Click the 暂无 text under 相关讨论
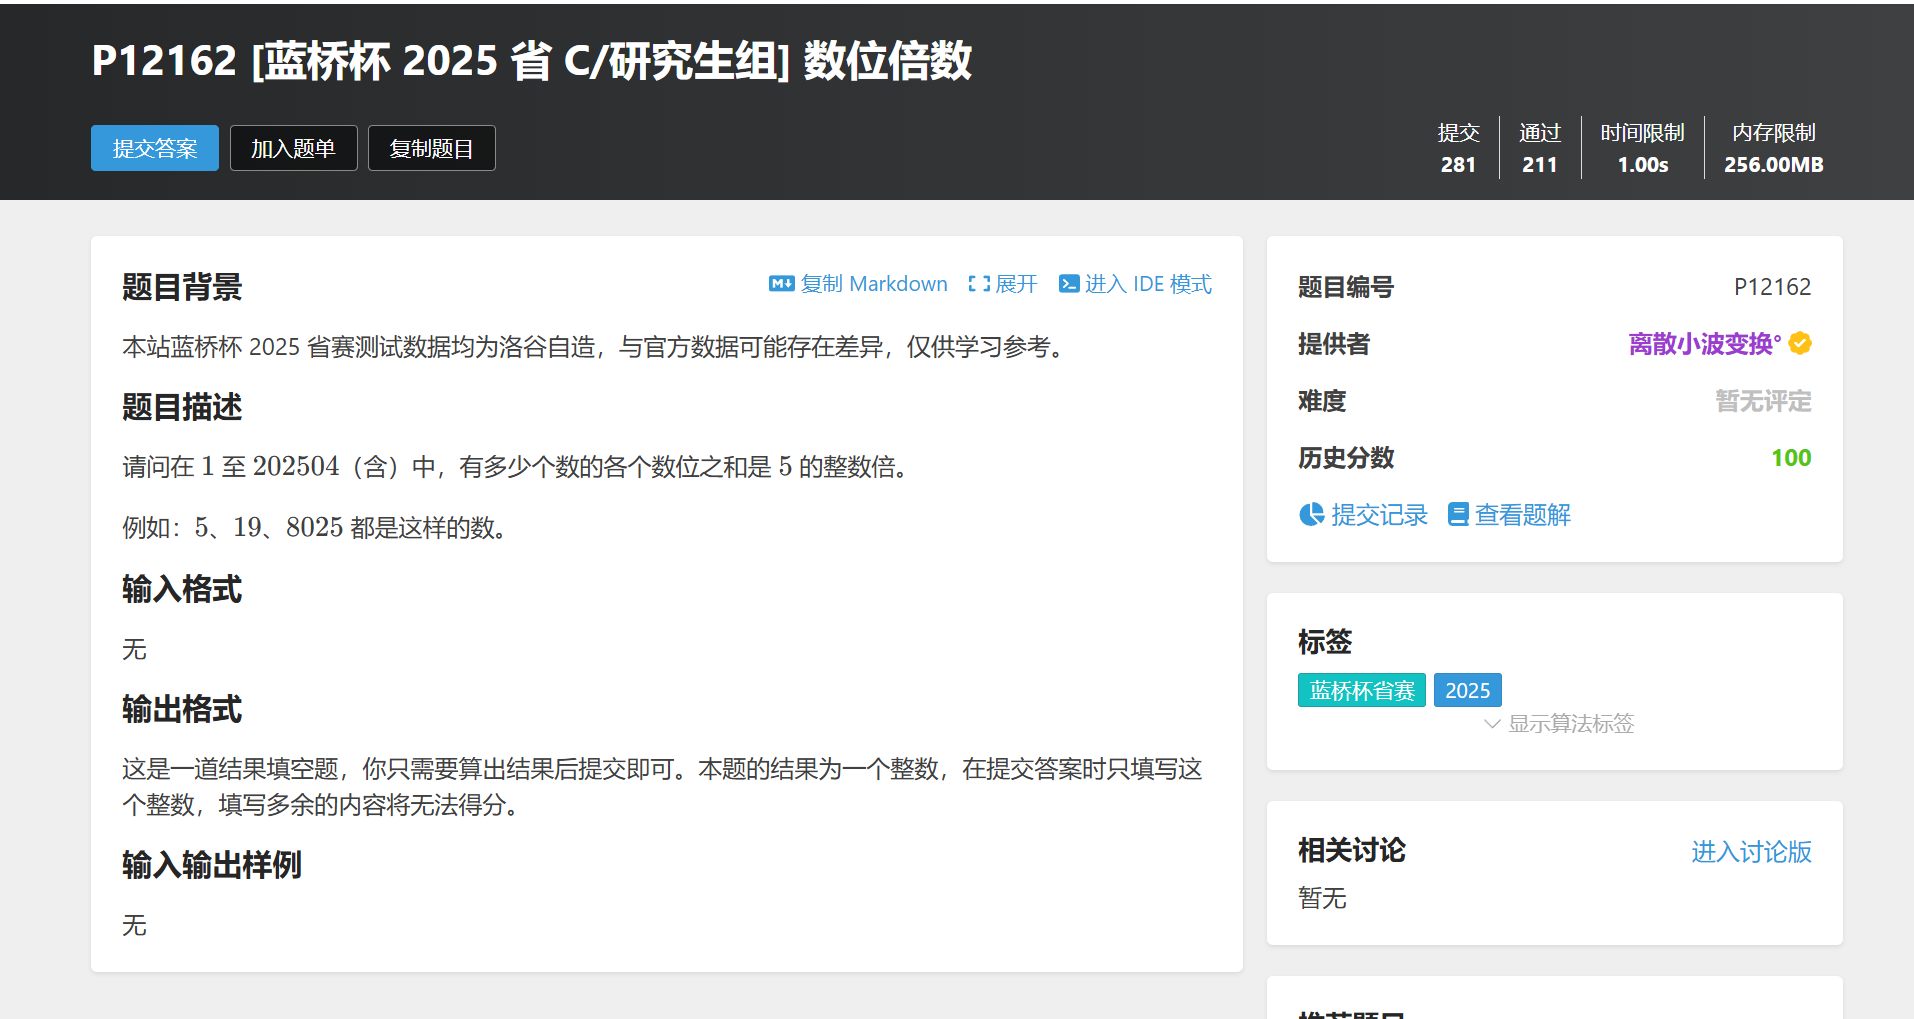Image resolution: width=1914 pixels, height=1019 pixels. point(1322,898)
